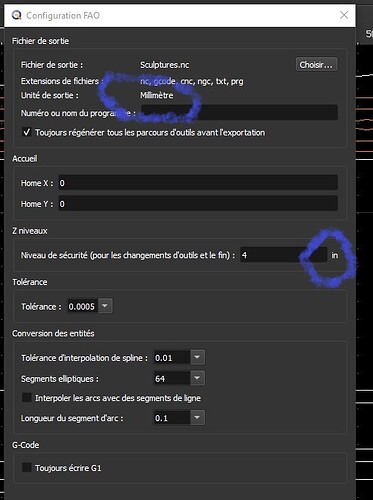The height and width of the screenshot is (500, 373).
Task: Click the QCAD icon in the title bar
Action: tap(16, 15)
